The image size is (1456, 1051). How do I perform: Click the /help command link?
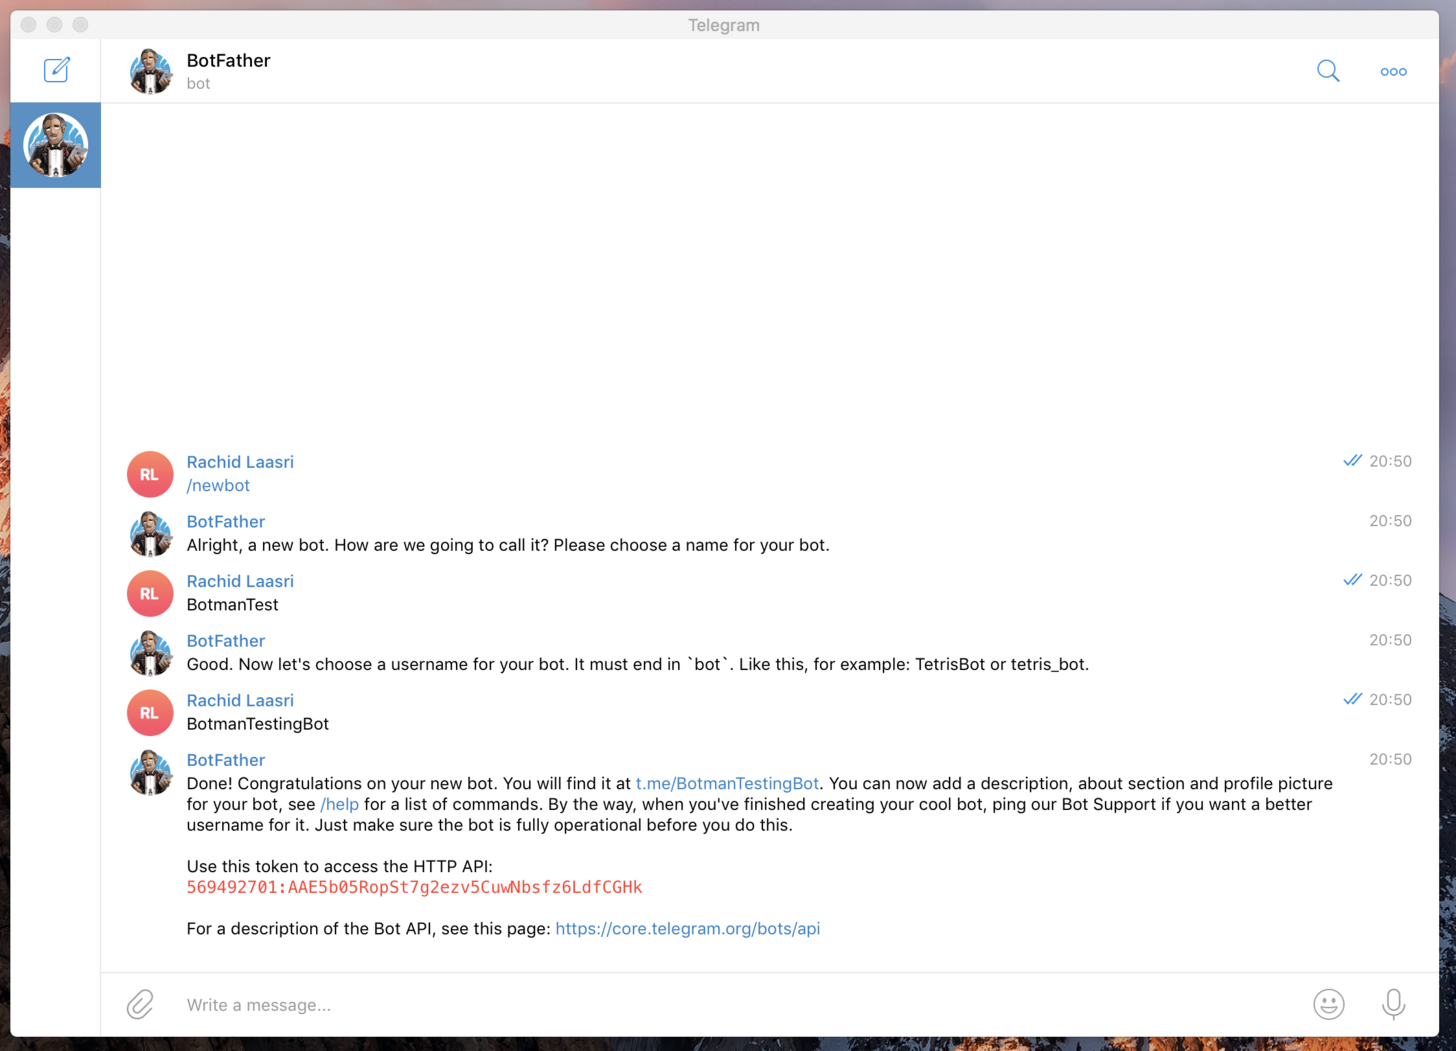point(339,804)
